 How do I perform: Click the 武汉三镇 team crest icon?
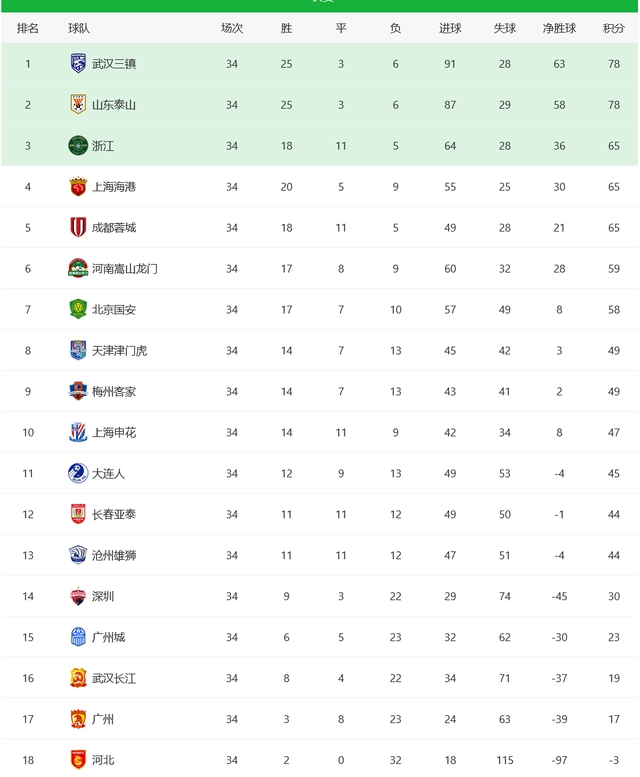[78, 63]
